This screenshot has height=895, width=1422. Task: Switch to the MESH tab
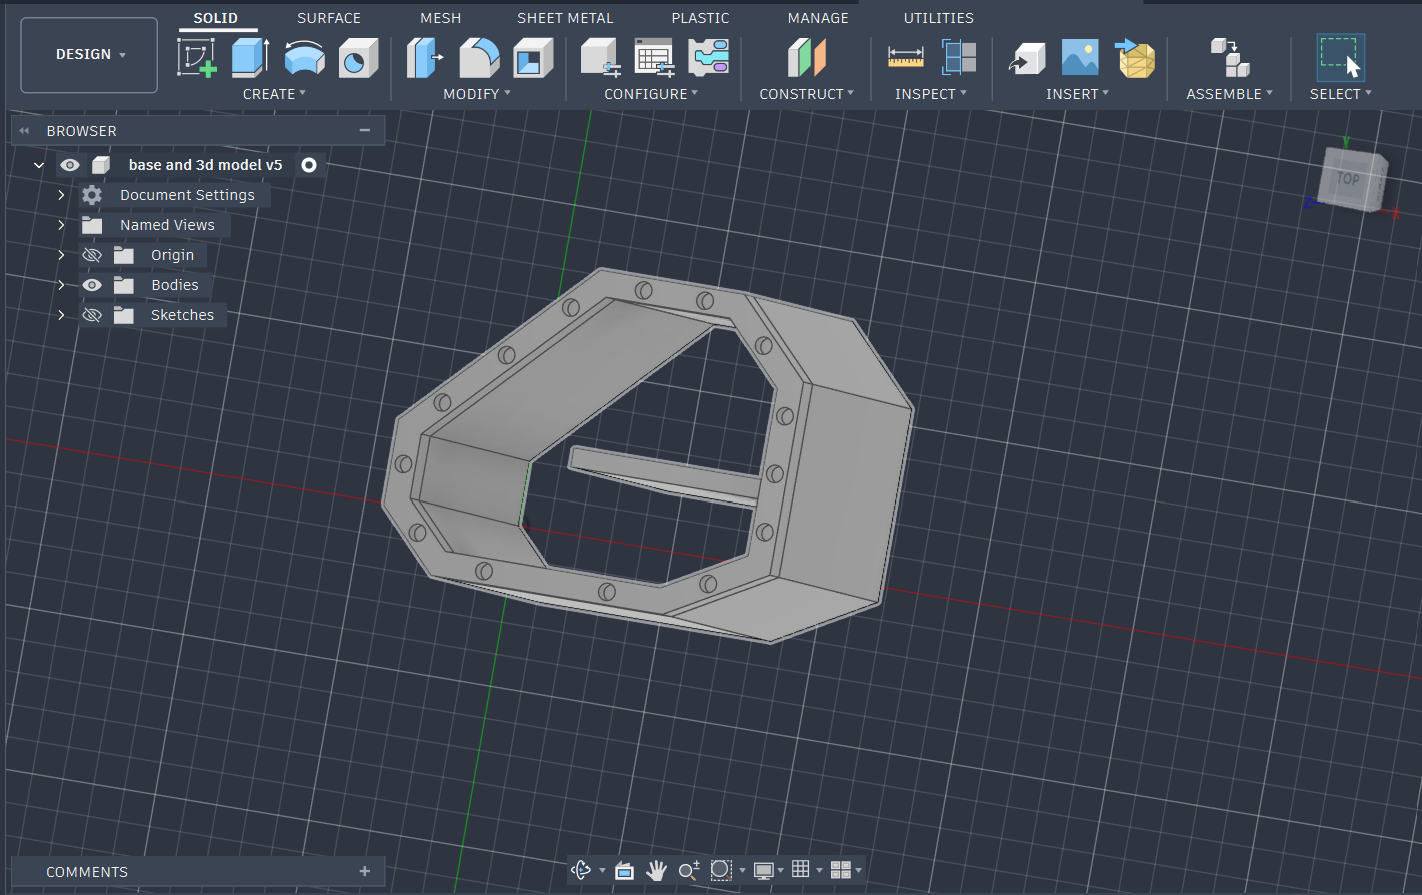[x=441, y=18]
